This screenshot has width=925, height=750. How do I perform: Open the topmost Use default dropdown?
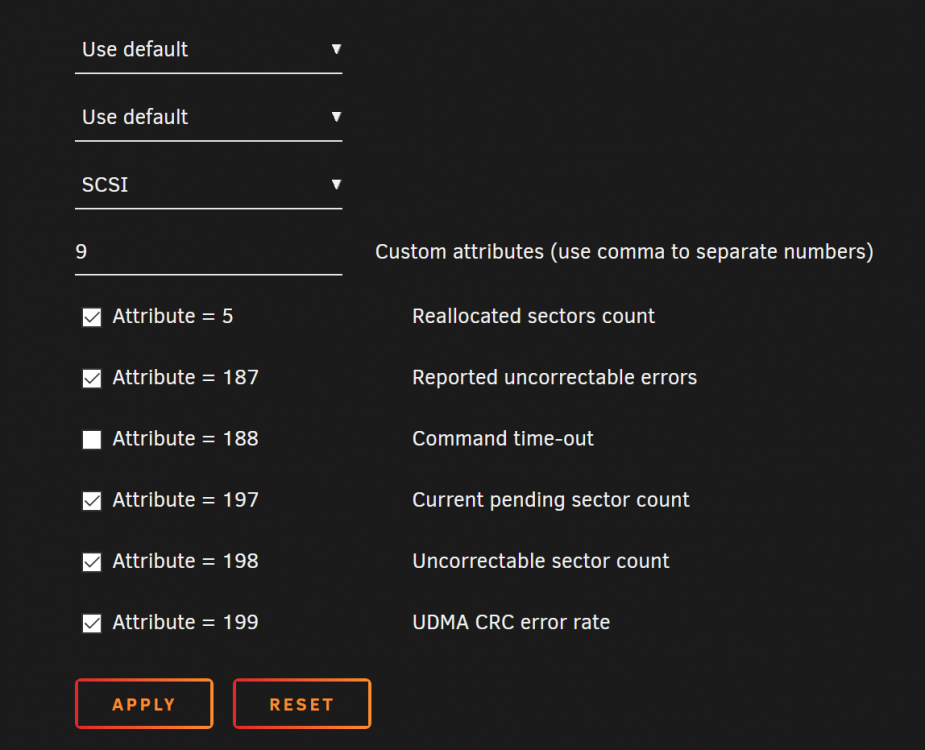(x=208, y=50)
